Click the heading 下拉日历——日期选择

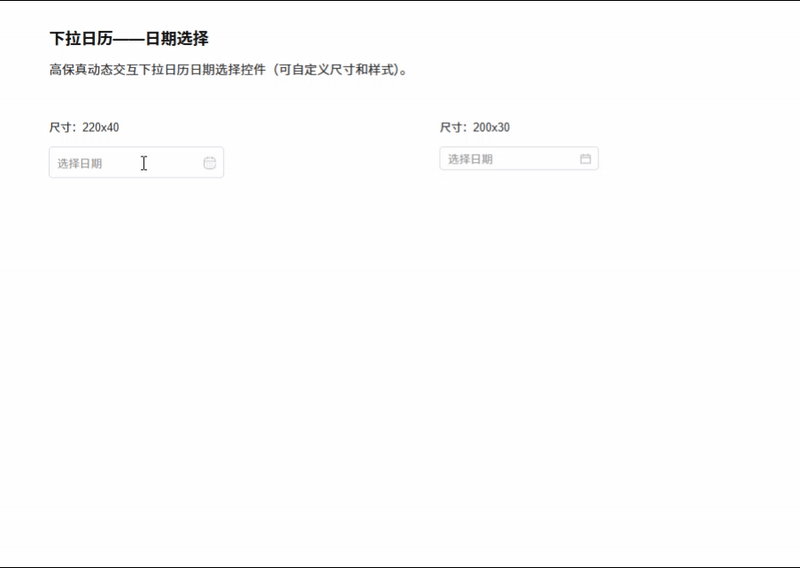(x=129, y=38)
